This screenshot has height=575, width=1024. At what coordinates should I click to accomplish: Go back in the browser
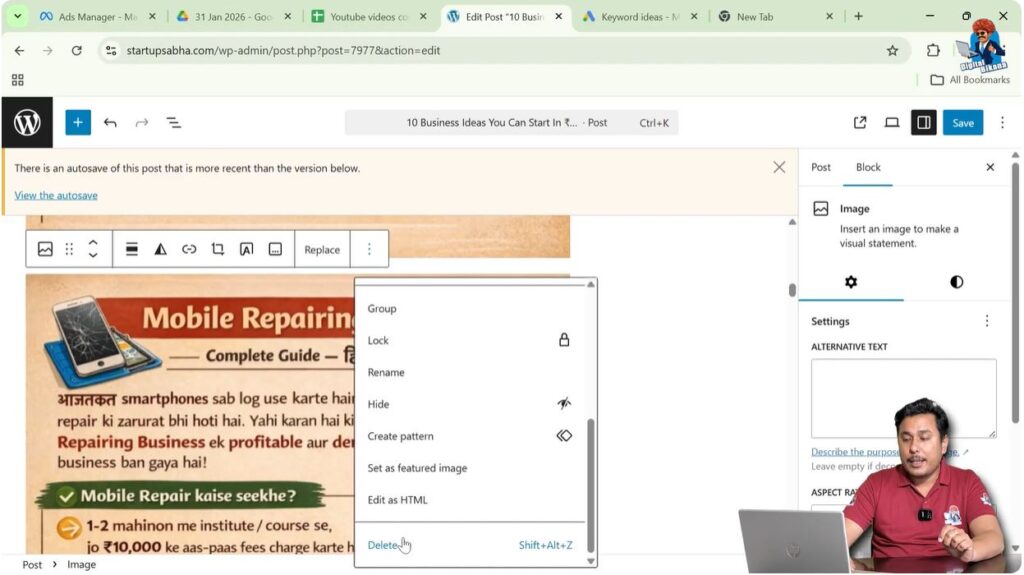tap(19, 50)
